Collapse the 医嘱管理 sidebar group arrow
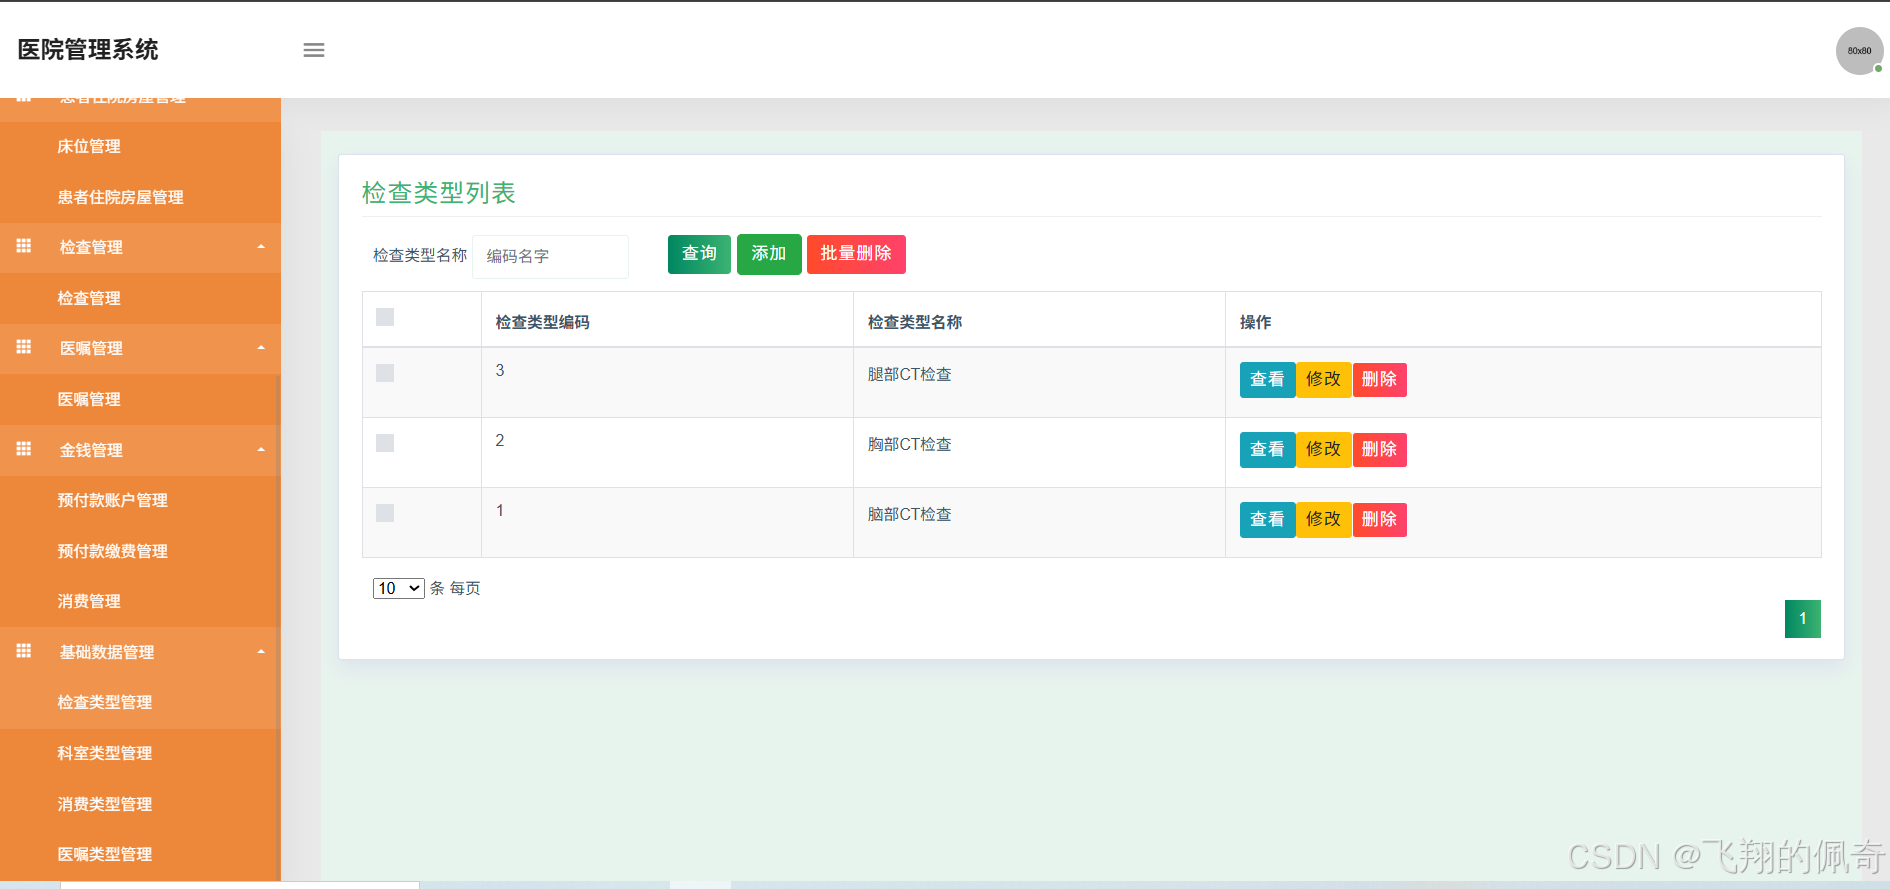 261,348
